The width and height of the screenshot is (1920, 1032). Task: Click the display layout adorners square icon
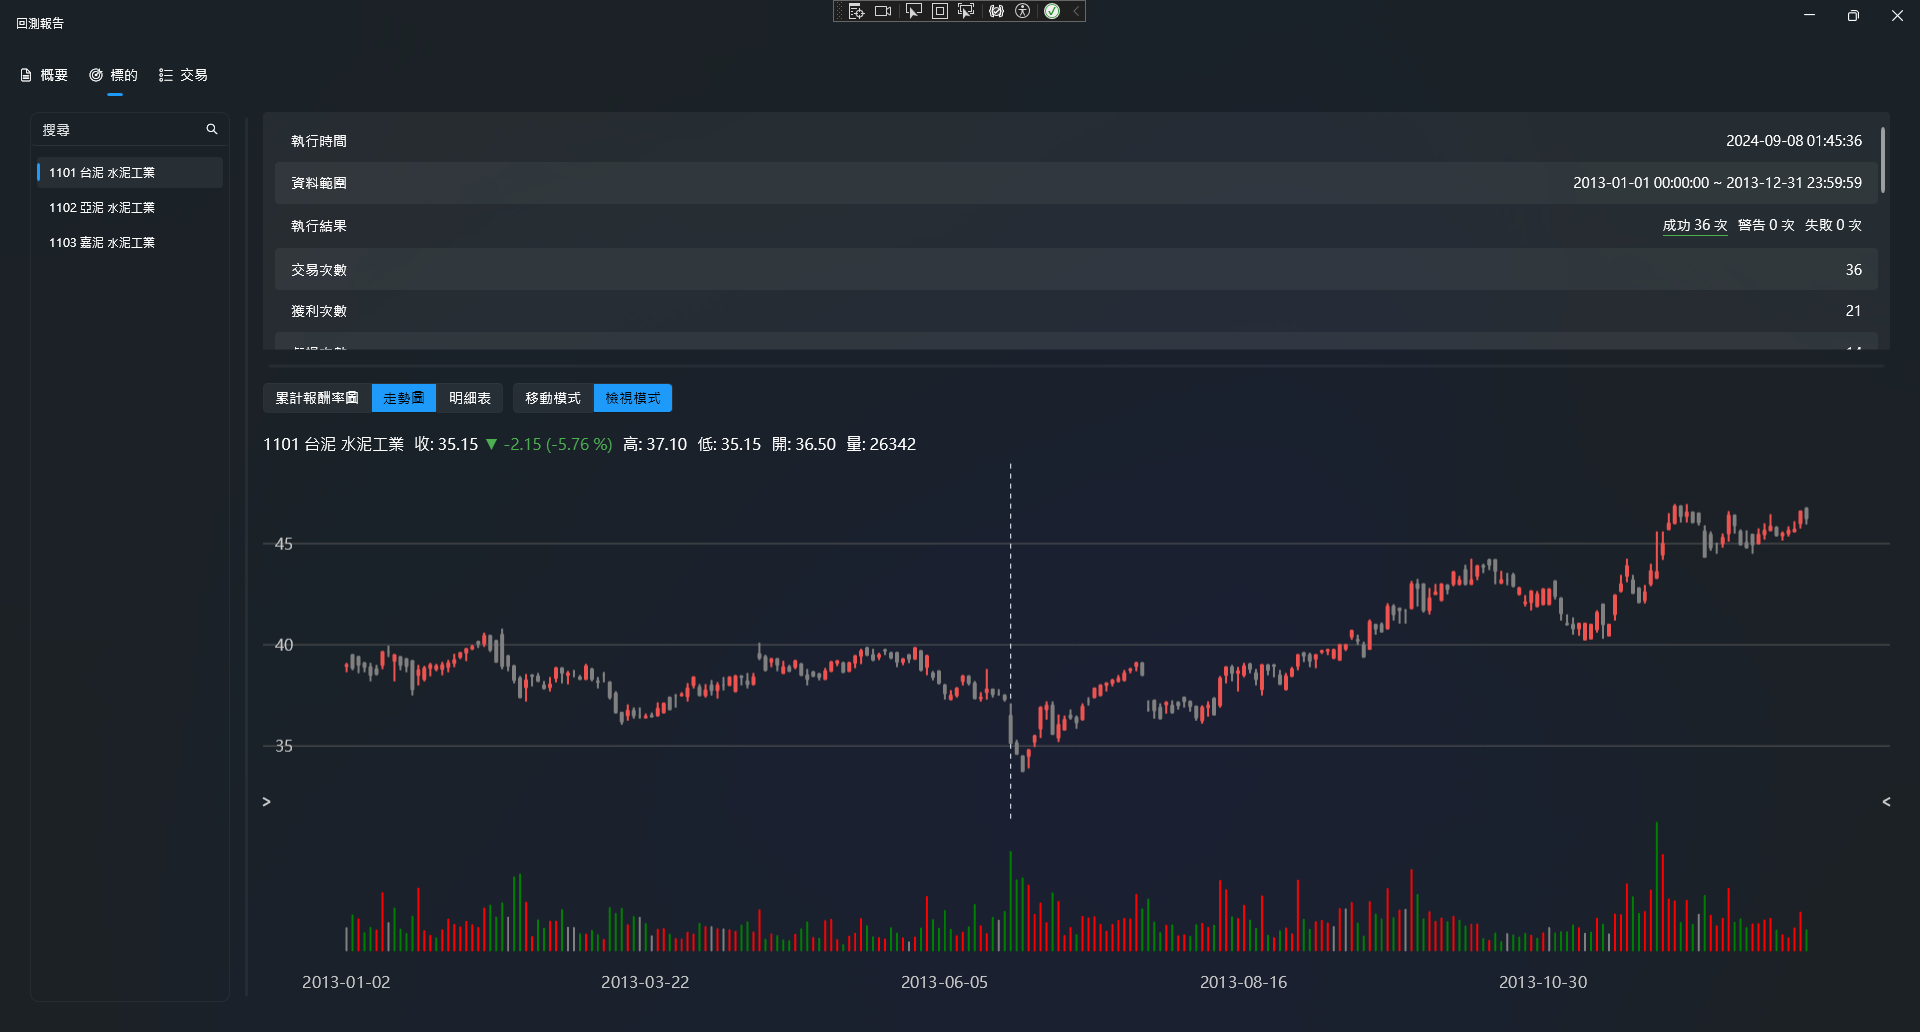(940, 11)
